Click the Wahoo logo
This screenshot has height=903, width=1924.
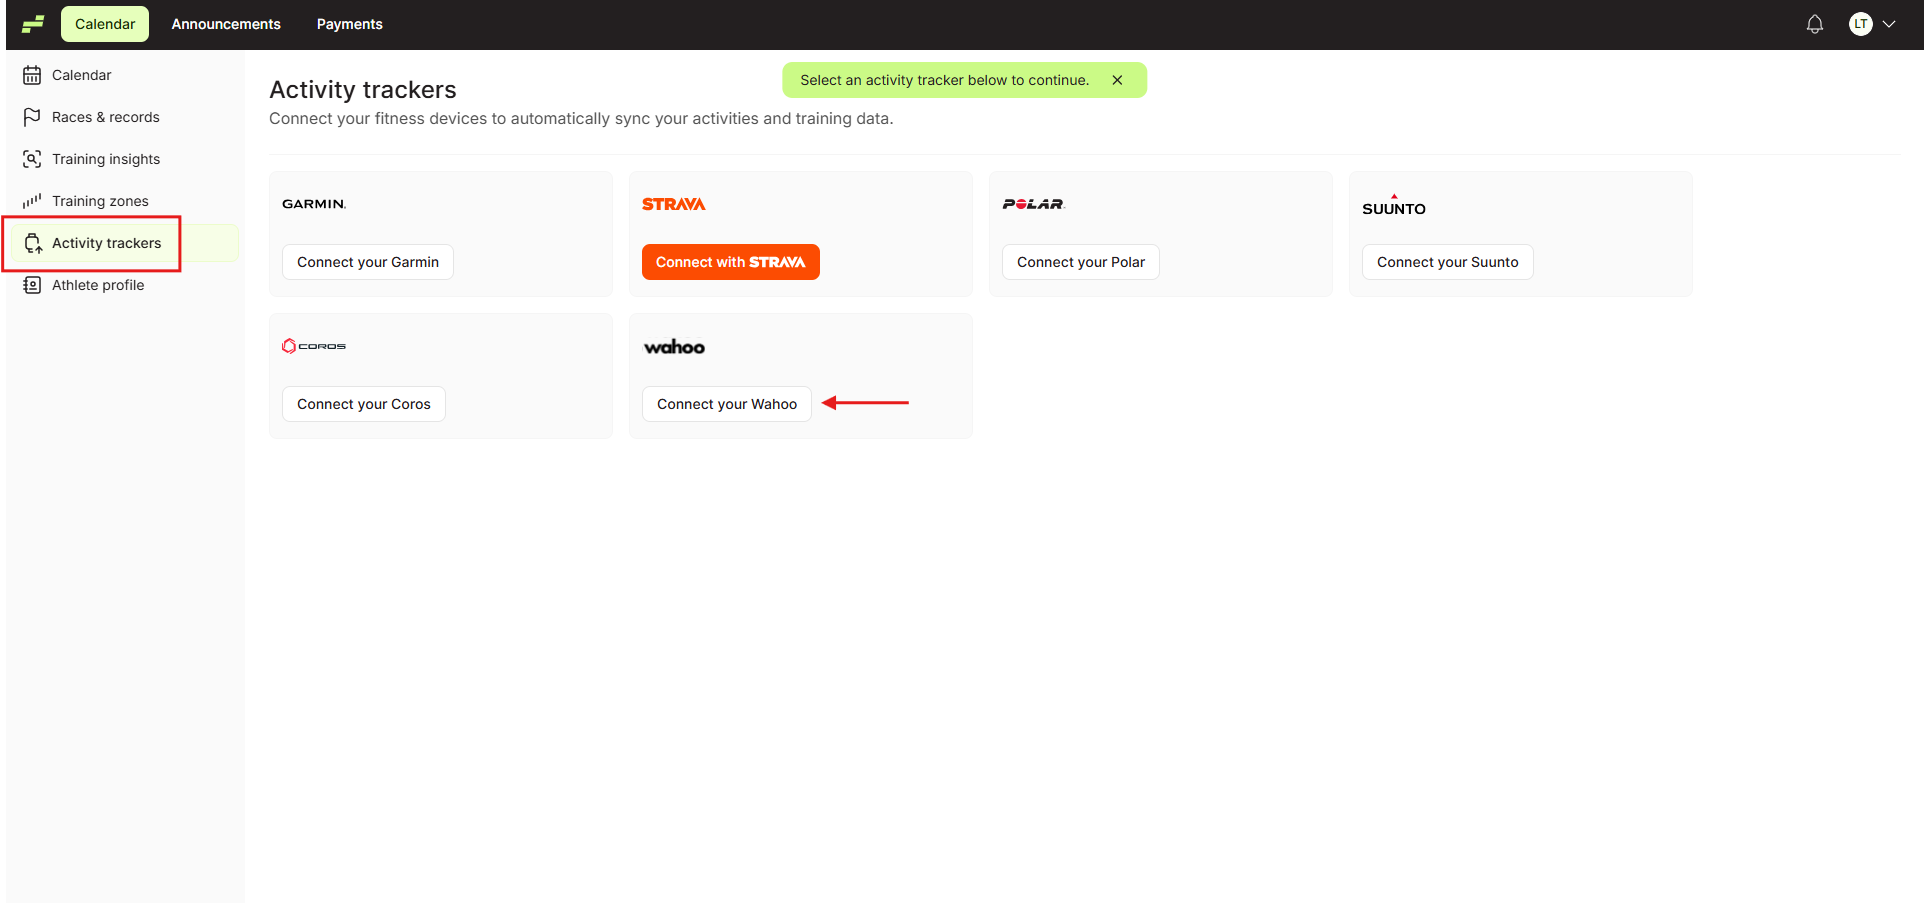point(675,347)
